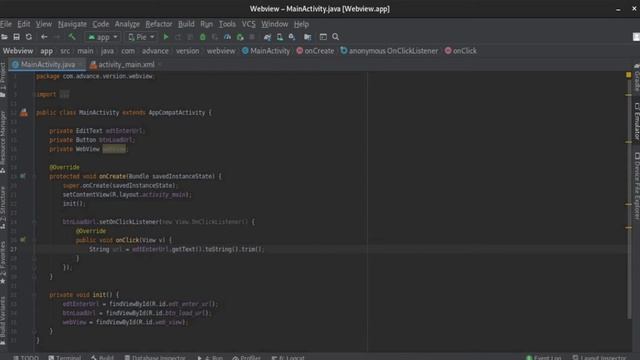Navigate Back with the left arrow icon
This screenshot has height=360, width=640.
(44, 37)
